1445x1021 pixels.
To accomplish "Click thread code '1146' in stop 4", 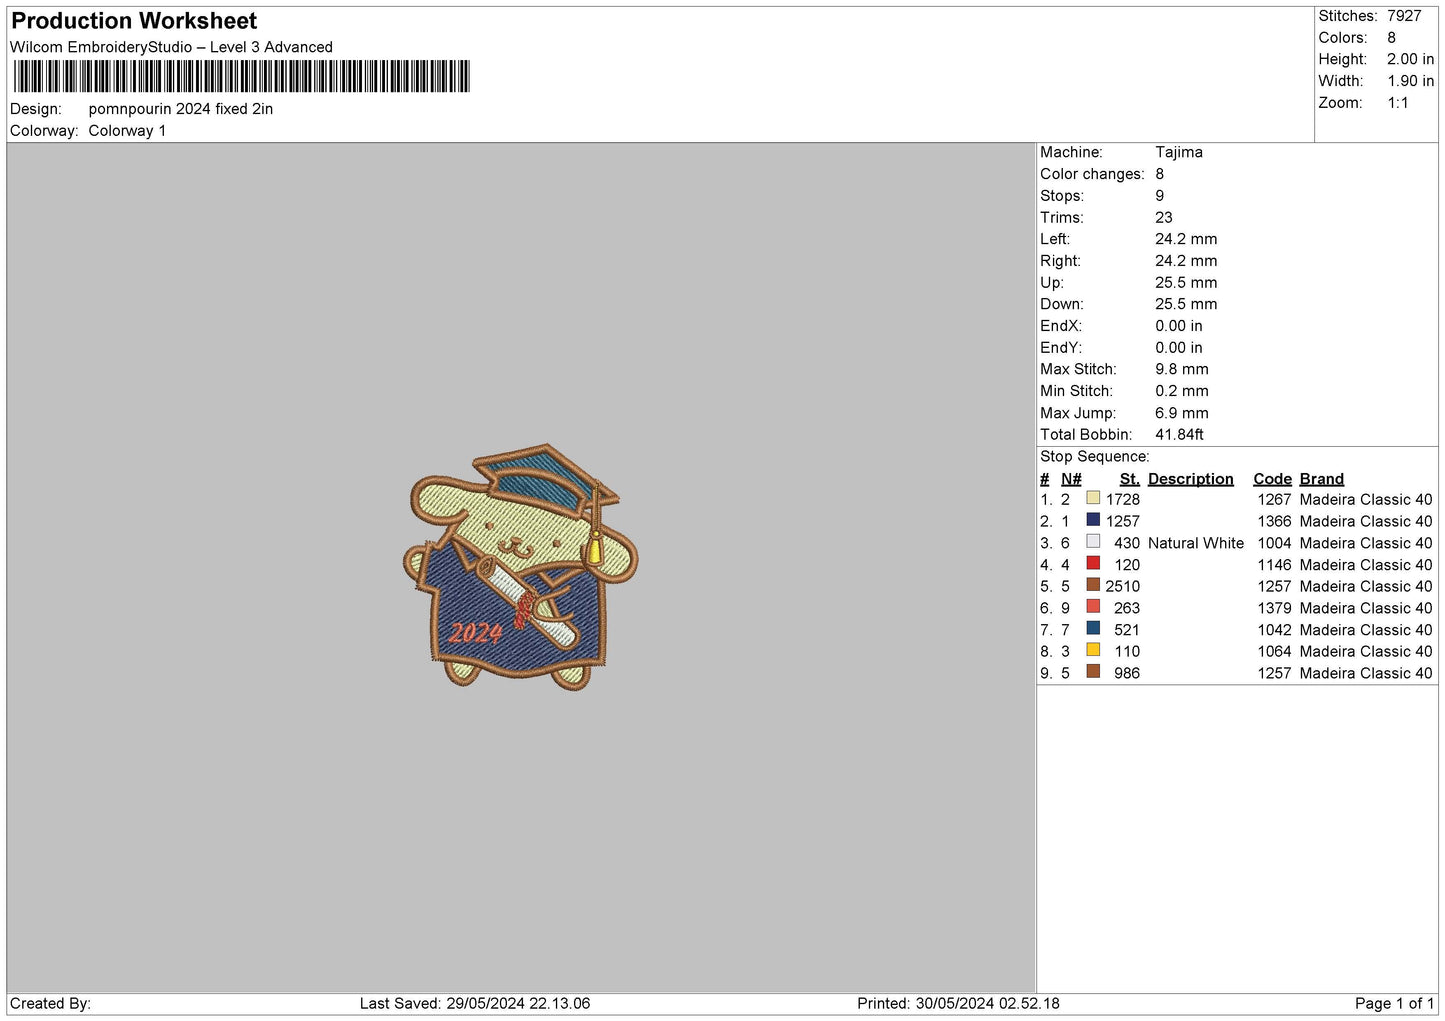I will 1275,564.
